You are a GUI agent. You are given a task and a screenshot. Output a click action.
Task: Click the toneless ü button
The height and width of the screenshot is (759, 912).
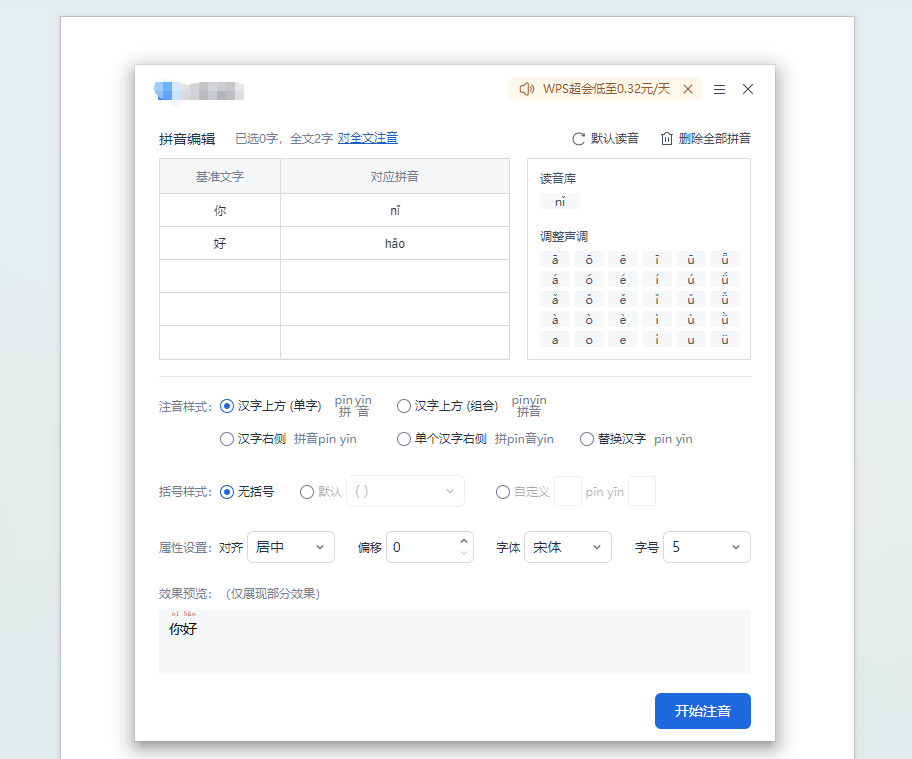click(725, 340)
